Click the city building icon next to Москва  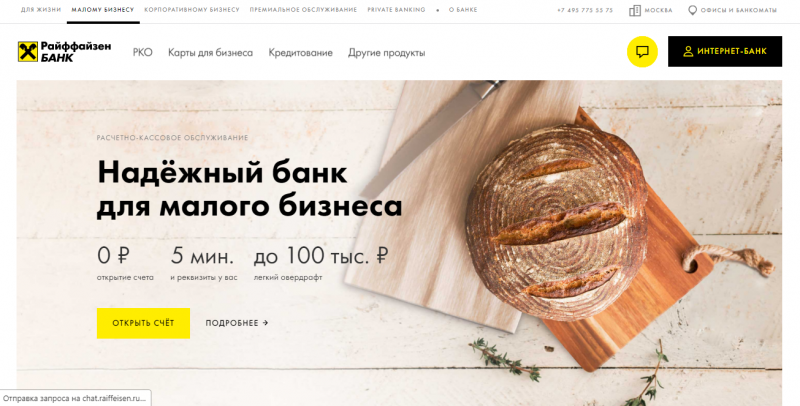coord(635,10)
